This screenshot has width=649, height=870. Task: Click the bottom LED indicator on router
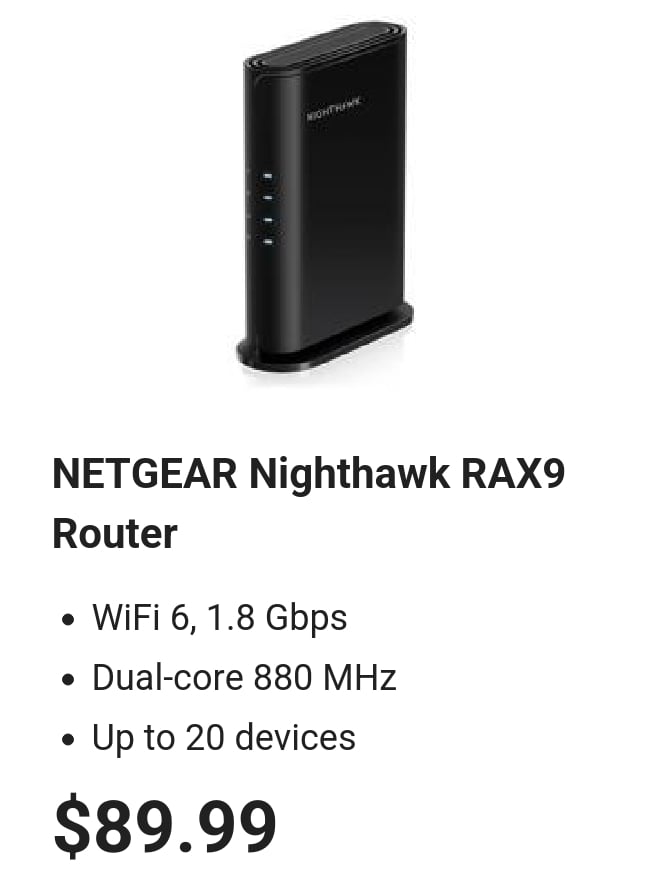click(268, 241)
